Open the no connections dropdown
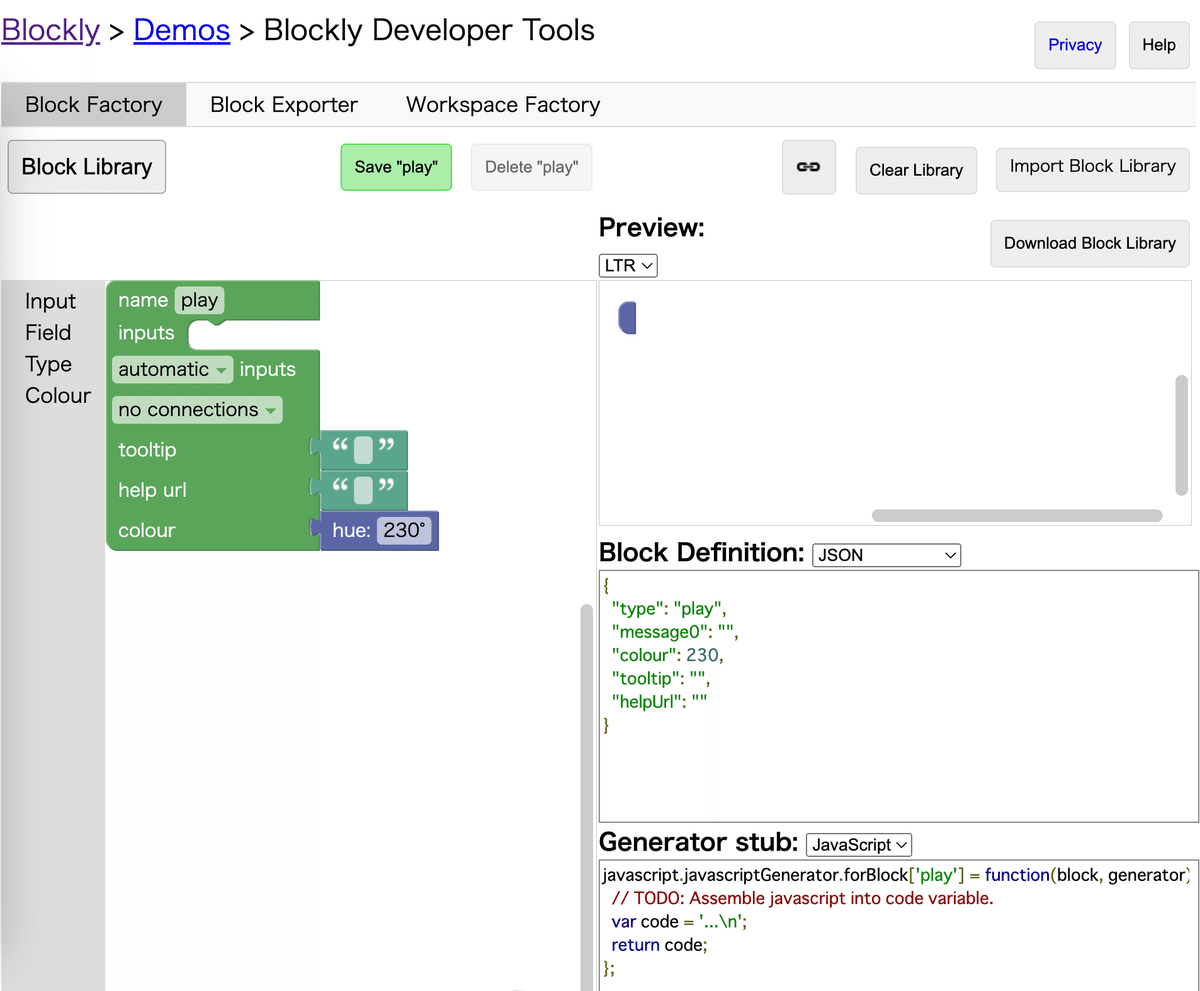 (197, 410)
